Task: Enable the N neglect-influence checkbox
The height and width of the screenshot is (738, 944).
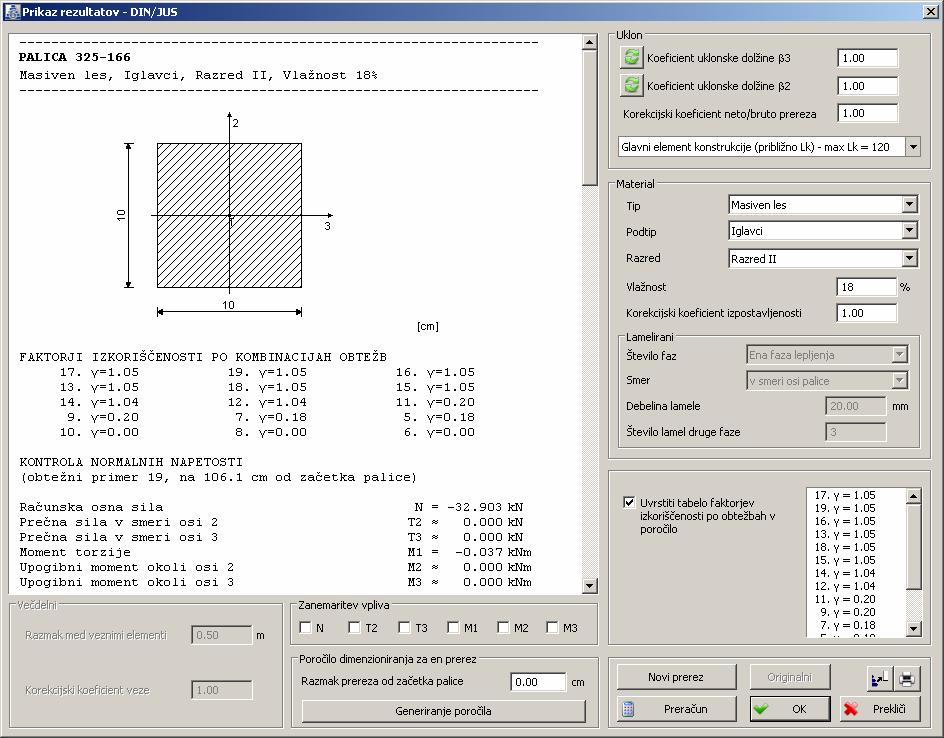Action: (x=305, y=627)
